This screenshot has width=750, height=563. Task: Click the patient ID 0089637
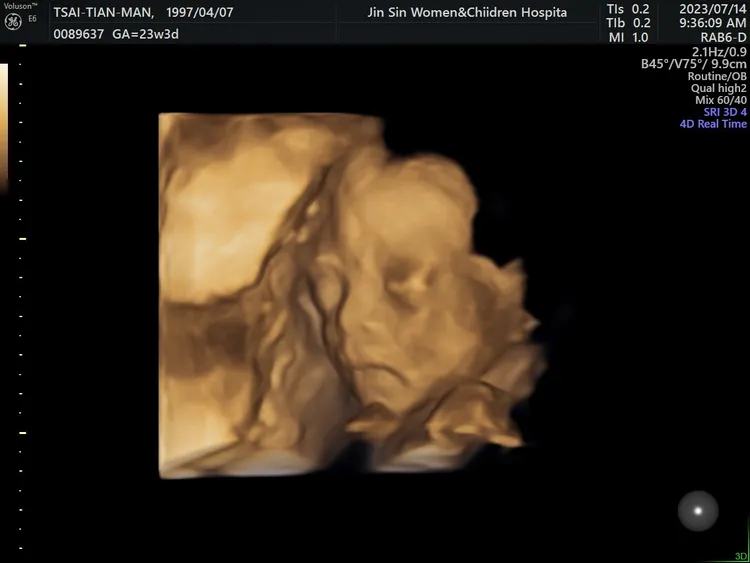coord(77,34)
